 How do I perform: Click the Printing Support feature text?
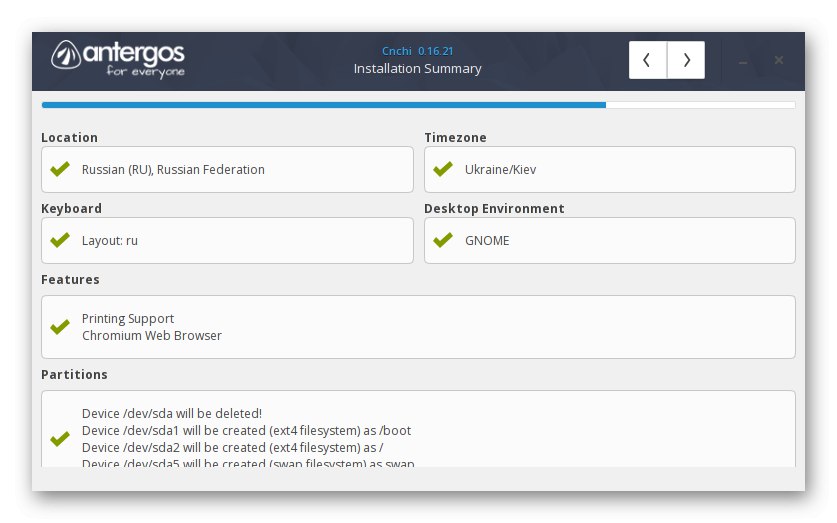pyautogui.click(x=128, y=319)
